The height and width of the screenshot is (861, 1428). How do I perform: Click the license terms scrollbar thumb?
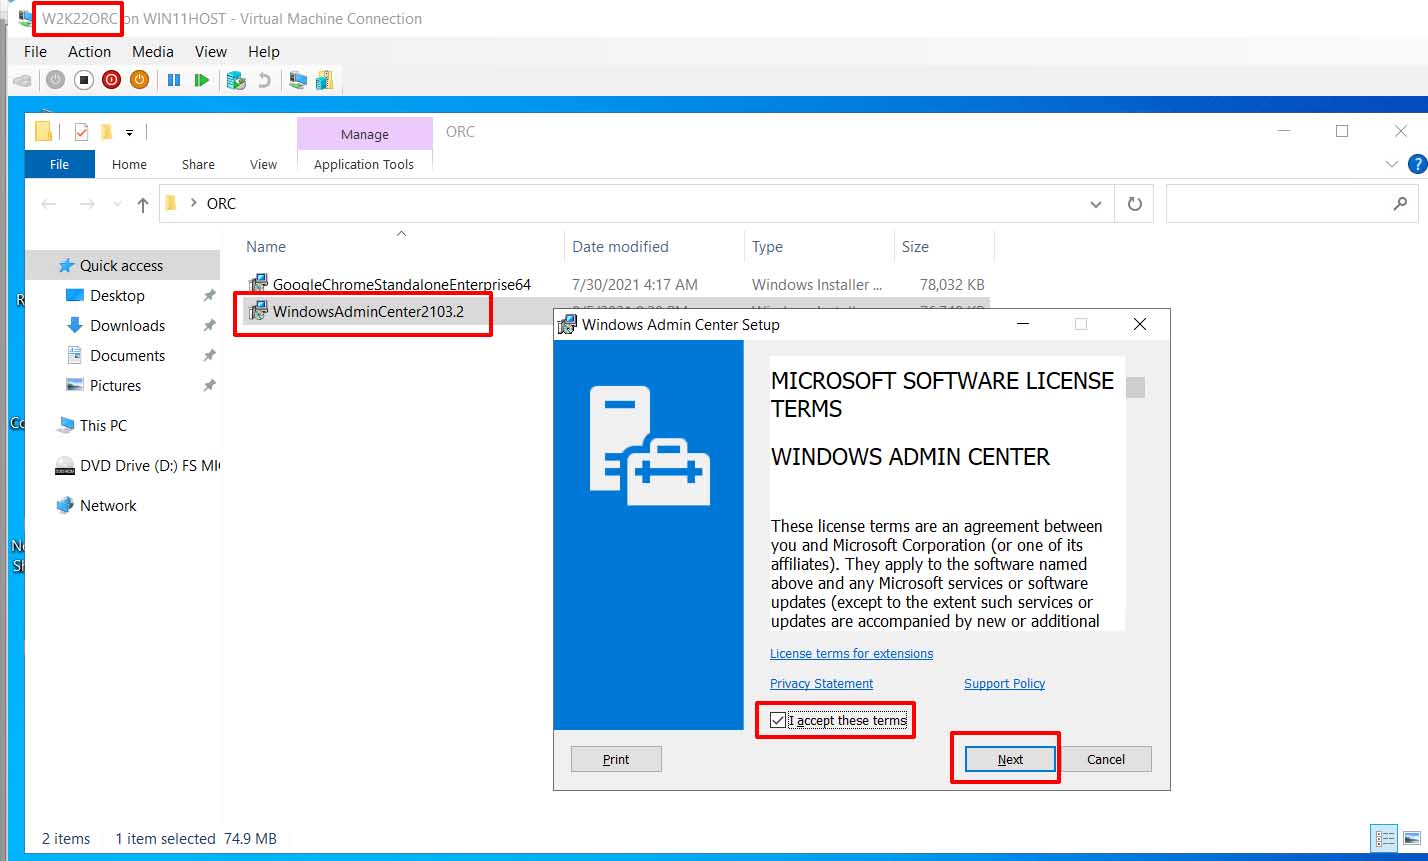point(1135,387)
